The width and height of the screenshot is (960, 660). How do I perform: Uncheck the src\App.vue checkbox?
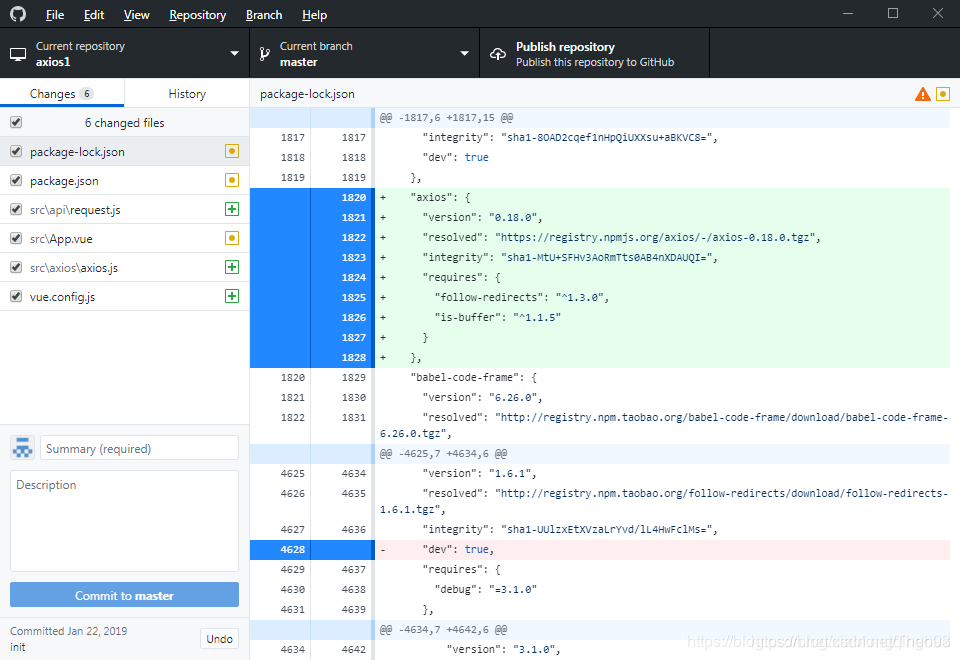16,238
